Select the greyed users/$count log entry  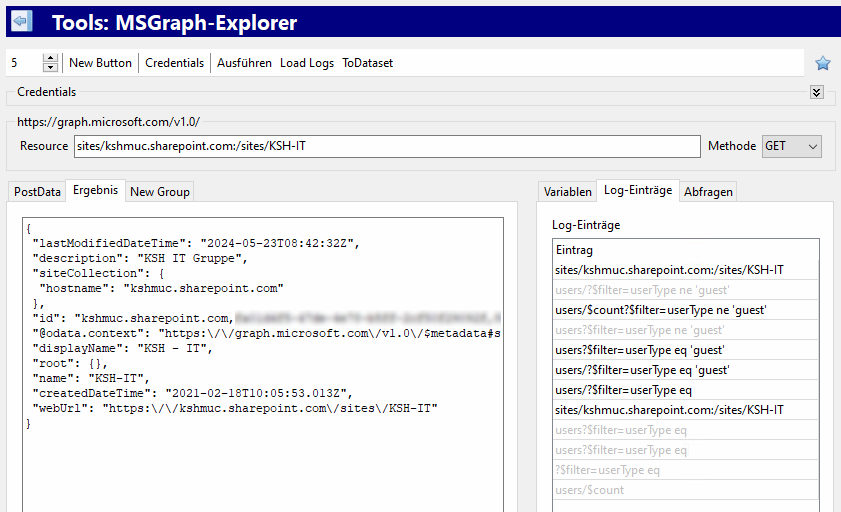590,490
